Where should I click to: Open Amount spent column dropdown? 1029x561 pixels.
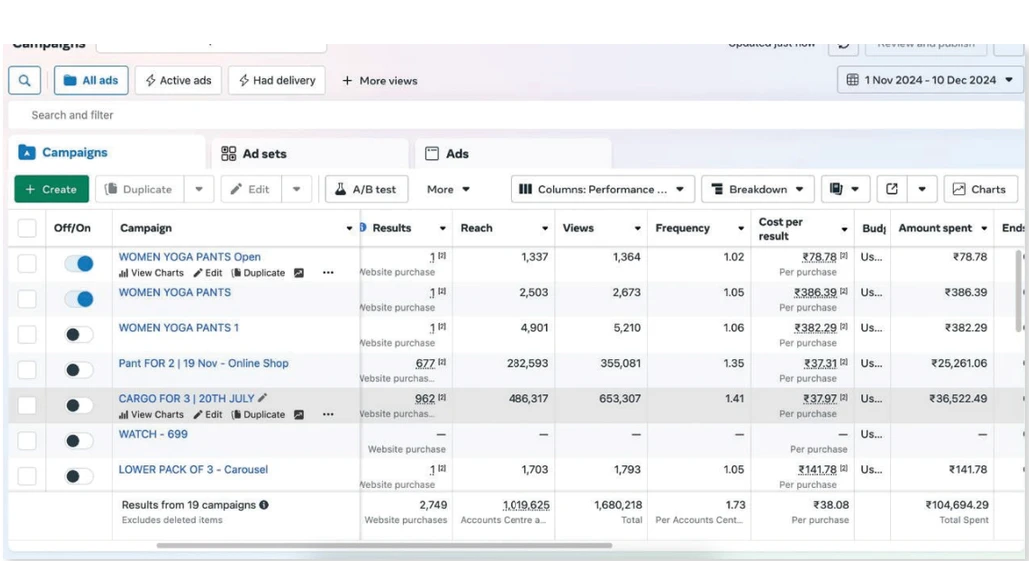pyautogui.click(x=984, y=228)
